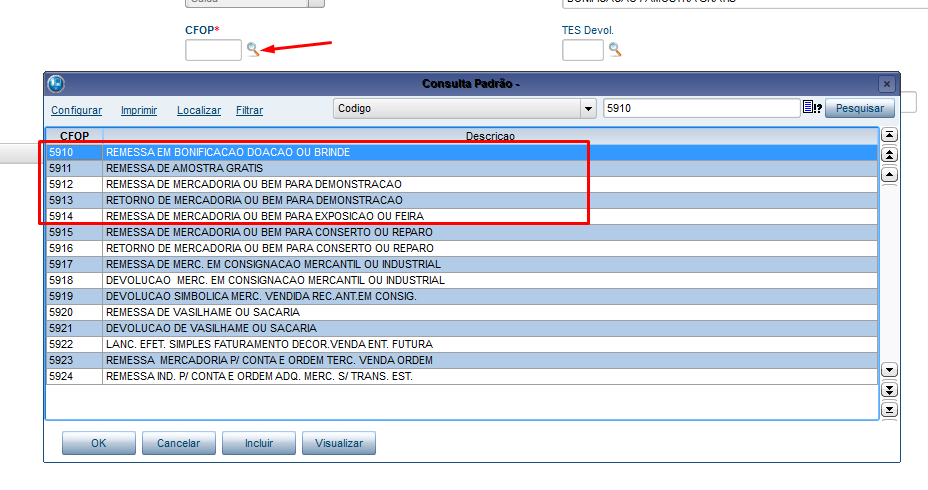
Task: Click the 5911 code cell
Action: click(x=75, y=168)
